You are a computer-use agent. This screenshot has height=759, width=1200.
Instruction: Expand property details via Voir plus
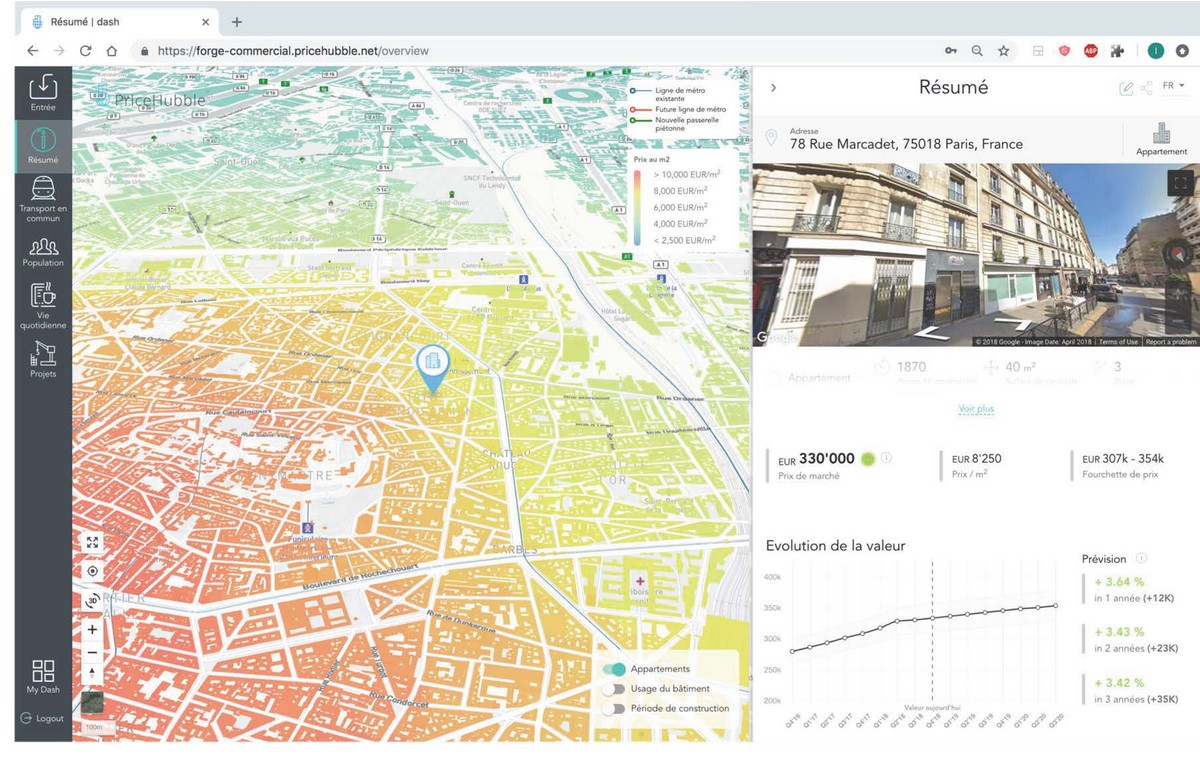[x=975, y=409]
